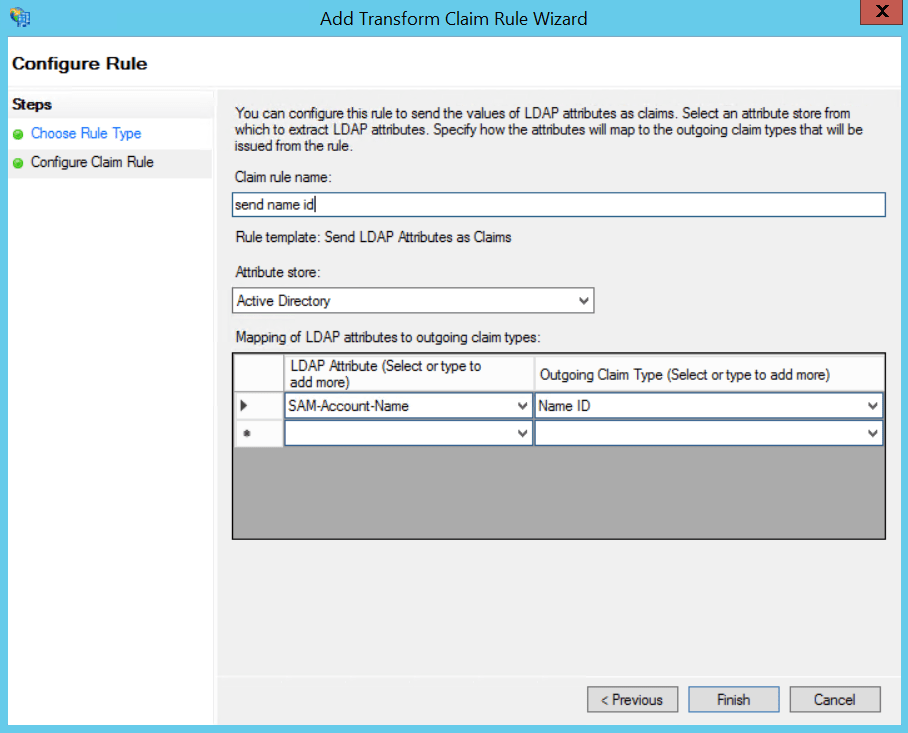908x733 pixels.
Task: Click the wizard icon in the title bar
Action: (19, 16)
